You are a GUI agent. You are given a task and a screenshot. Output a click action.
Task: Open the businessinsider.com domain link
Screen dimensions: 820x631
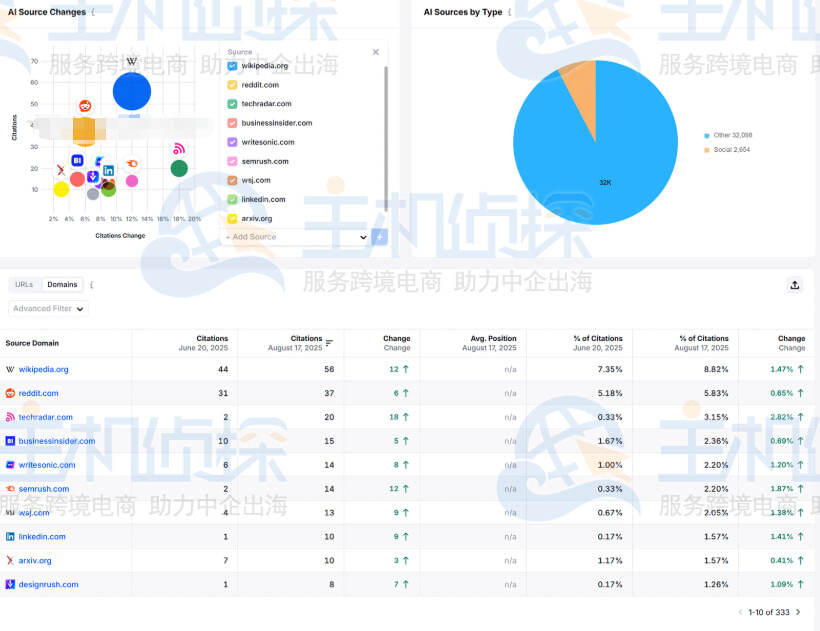click(57, 441)
